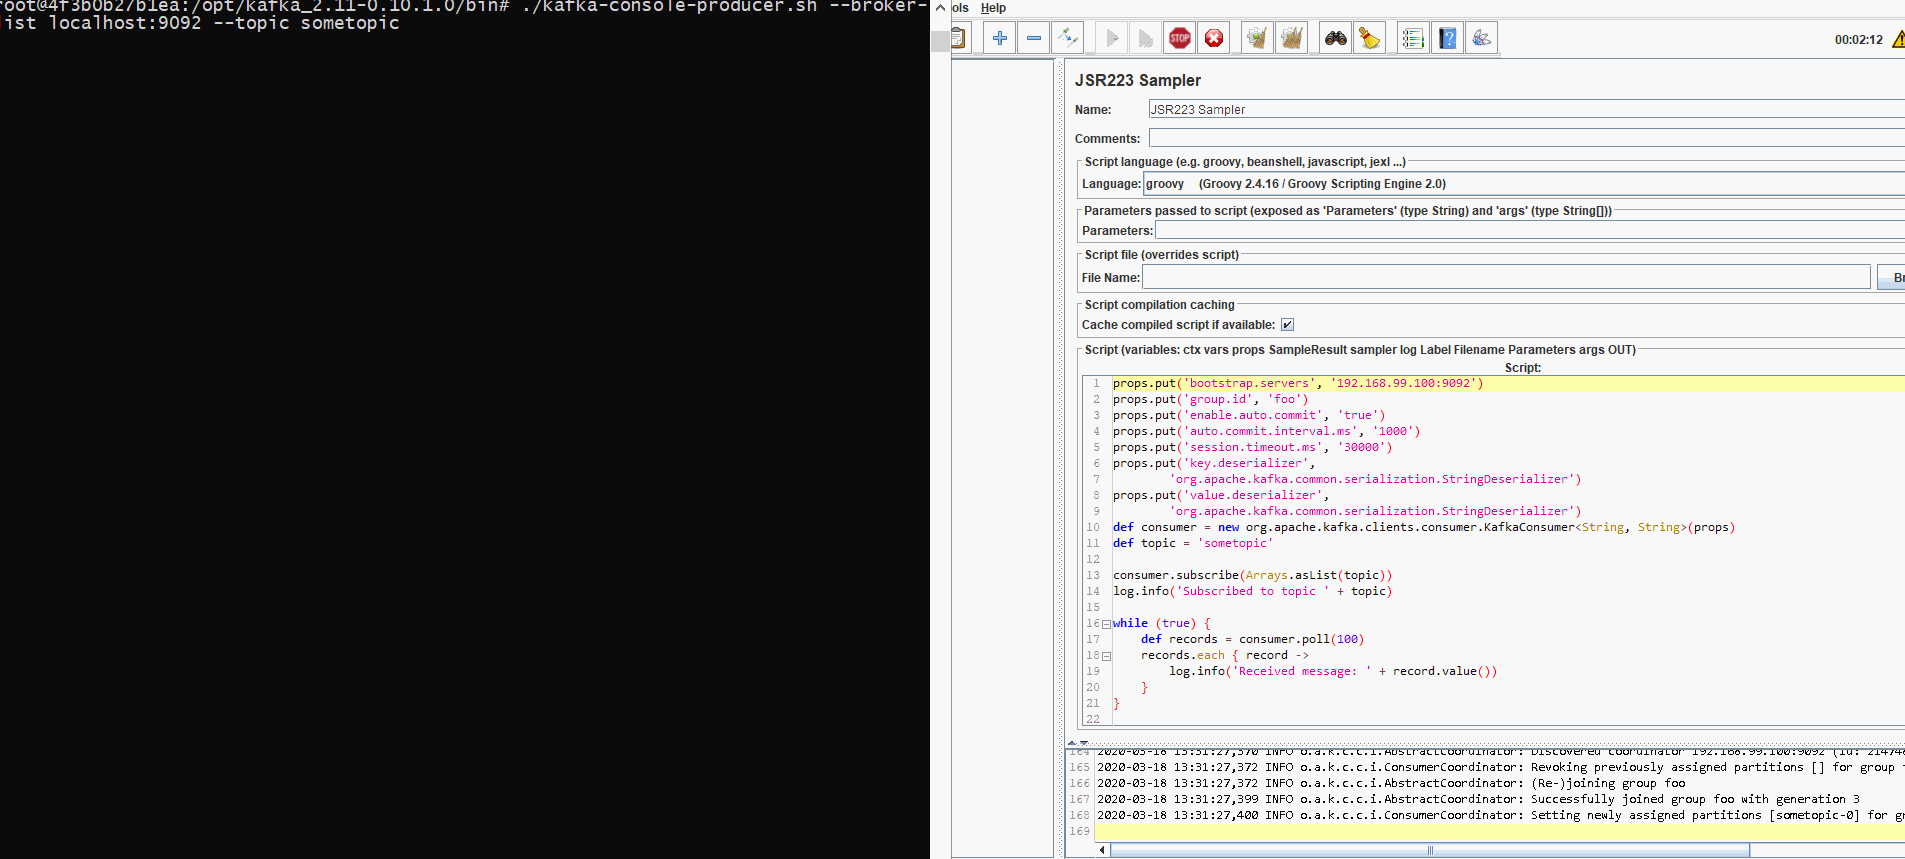Image resolution: width=1905 pixels, height=859 pixels.
Task: Click log line 'Revoking previously assigned partitions'
Action: 1500,767
